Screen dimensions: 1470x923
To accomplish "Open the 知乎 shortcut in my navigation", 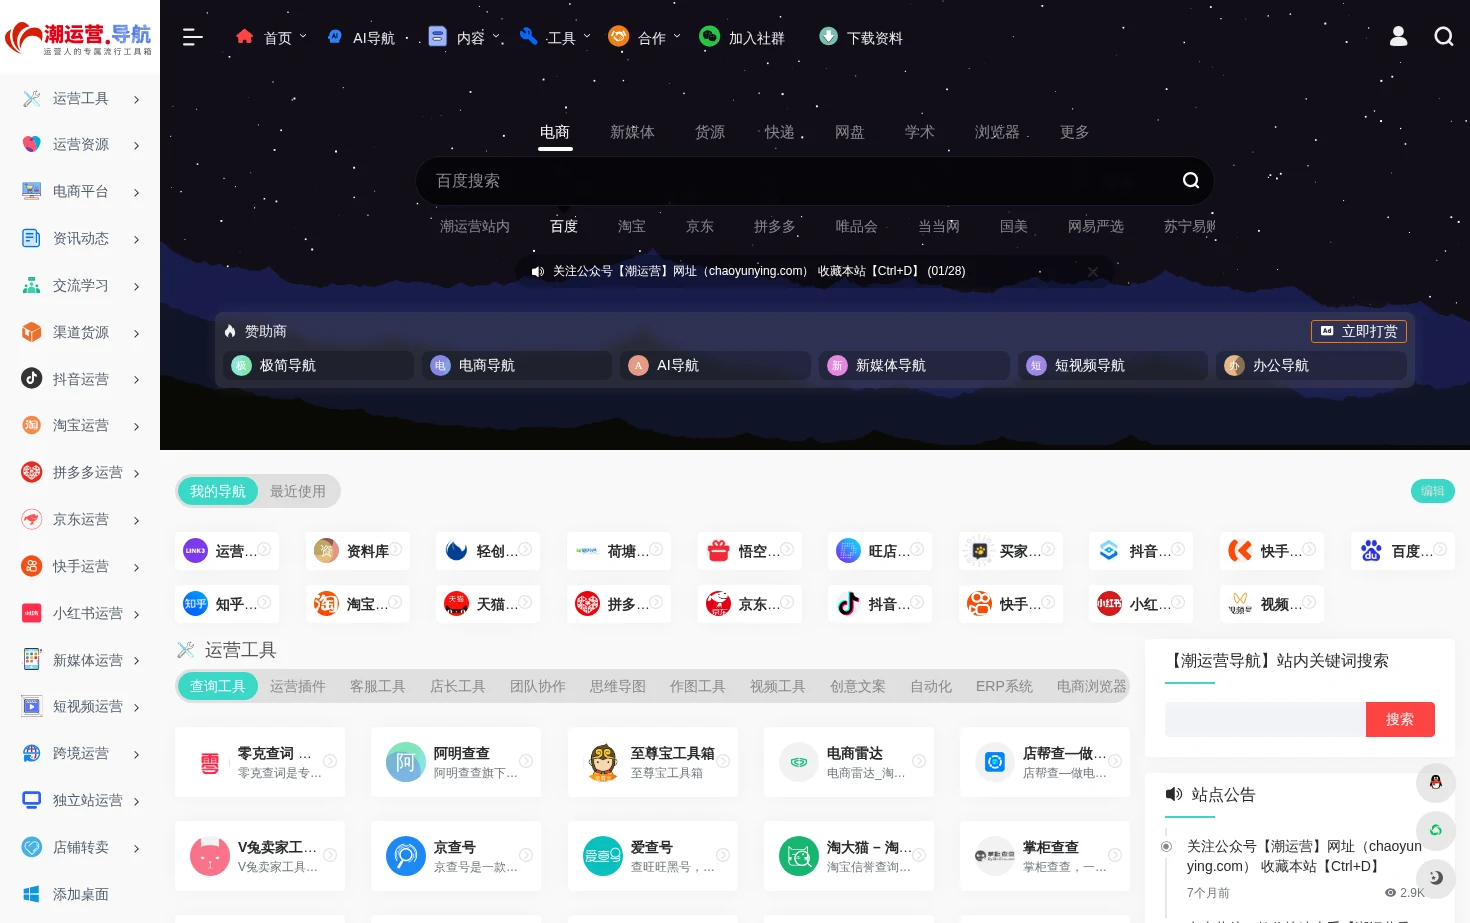I will click(227, 604).
